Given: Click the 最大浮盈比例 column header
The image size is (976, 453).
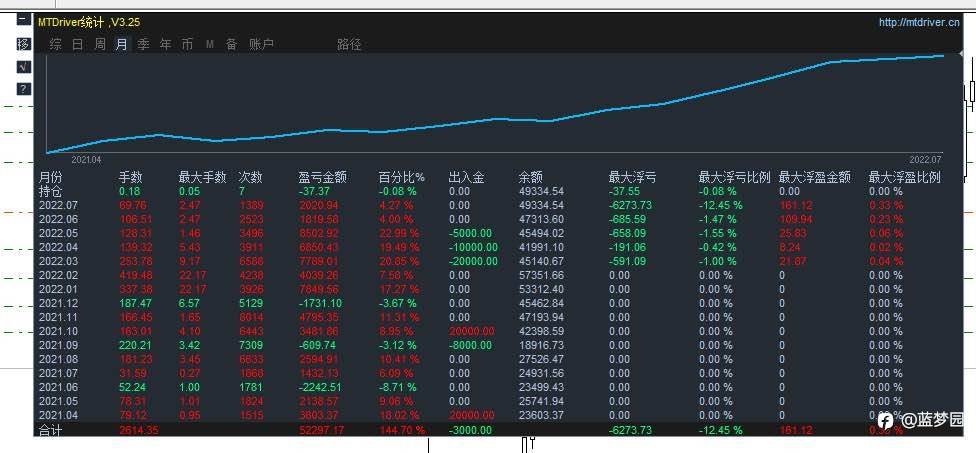Looking at the screenshot, I should tap(904, 177).
